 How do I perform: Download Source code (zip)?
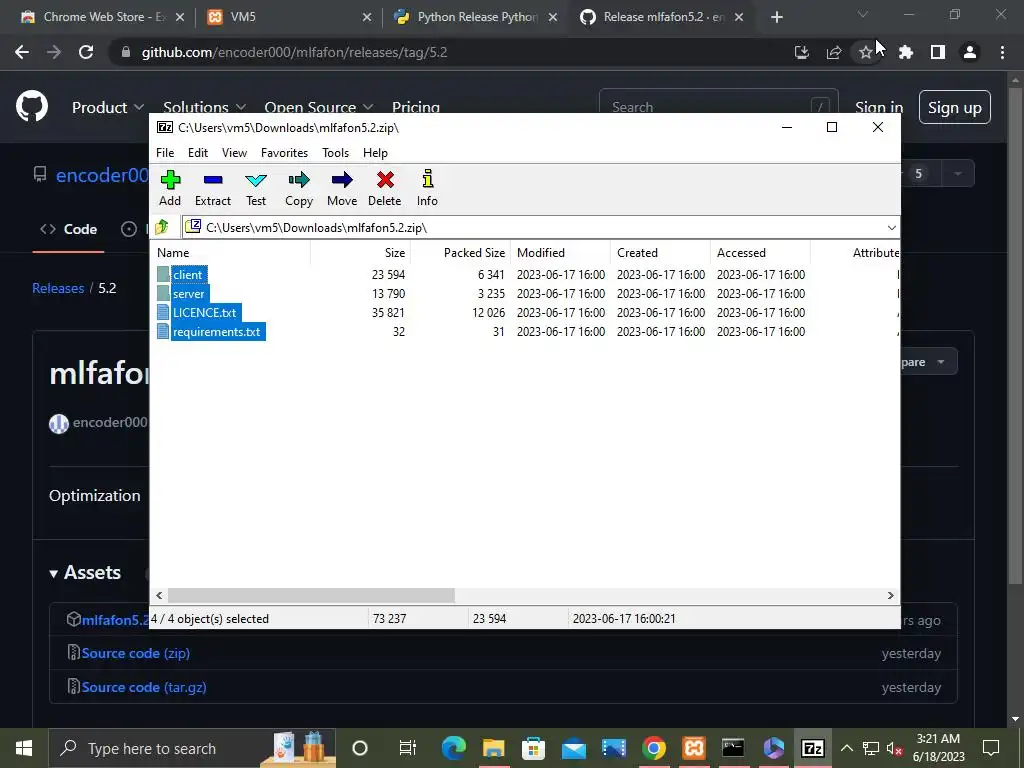tap(136, 653)
